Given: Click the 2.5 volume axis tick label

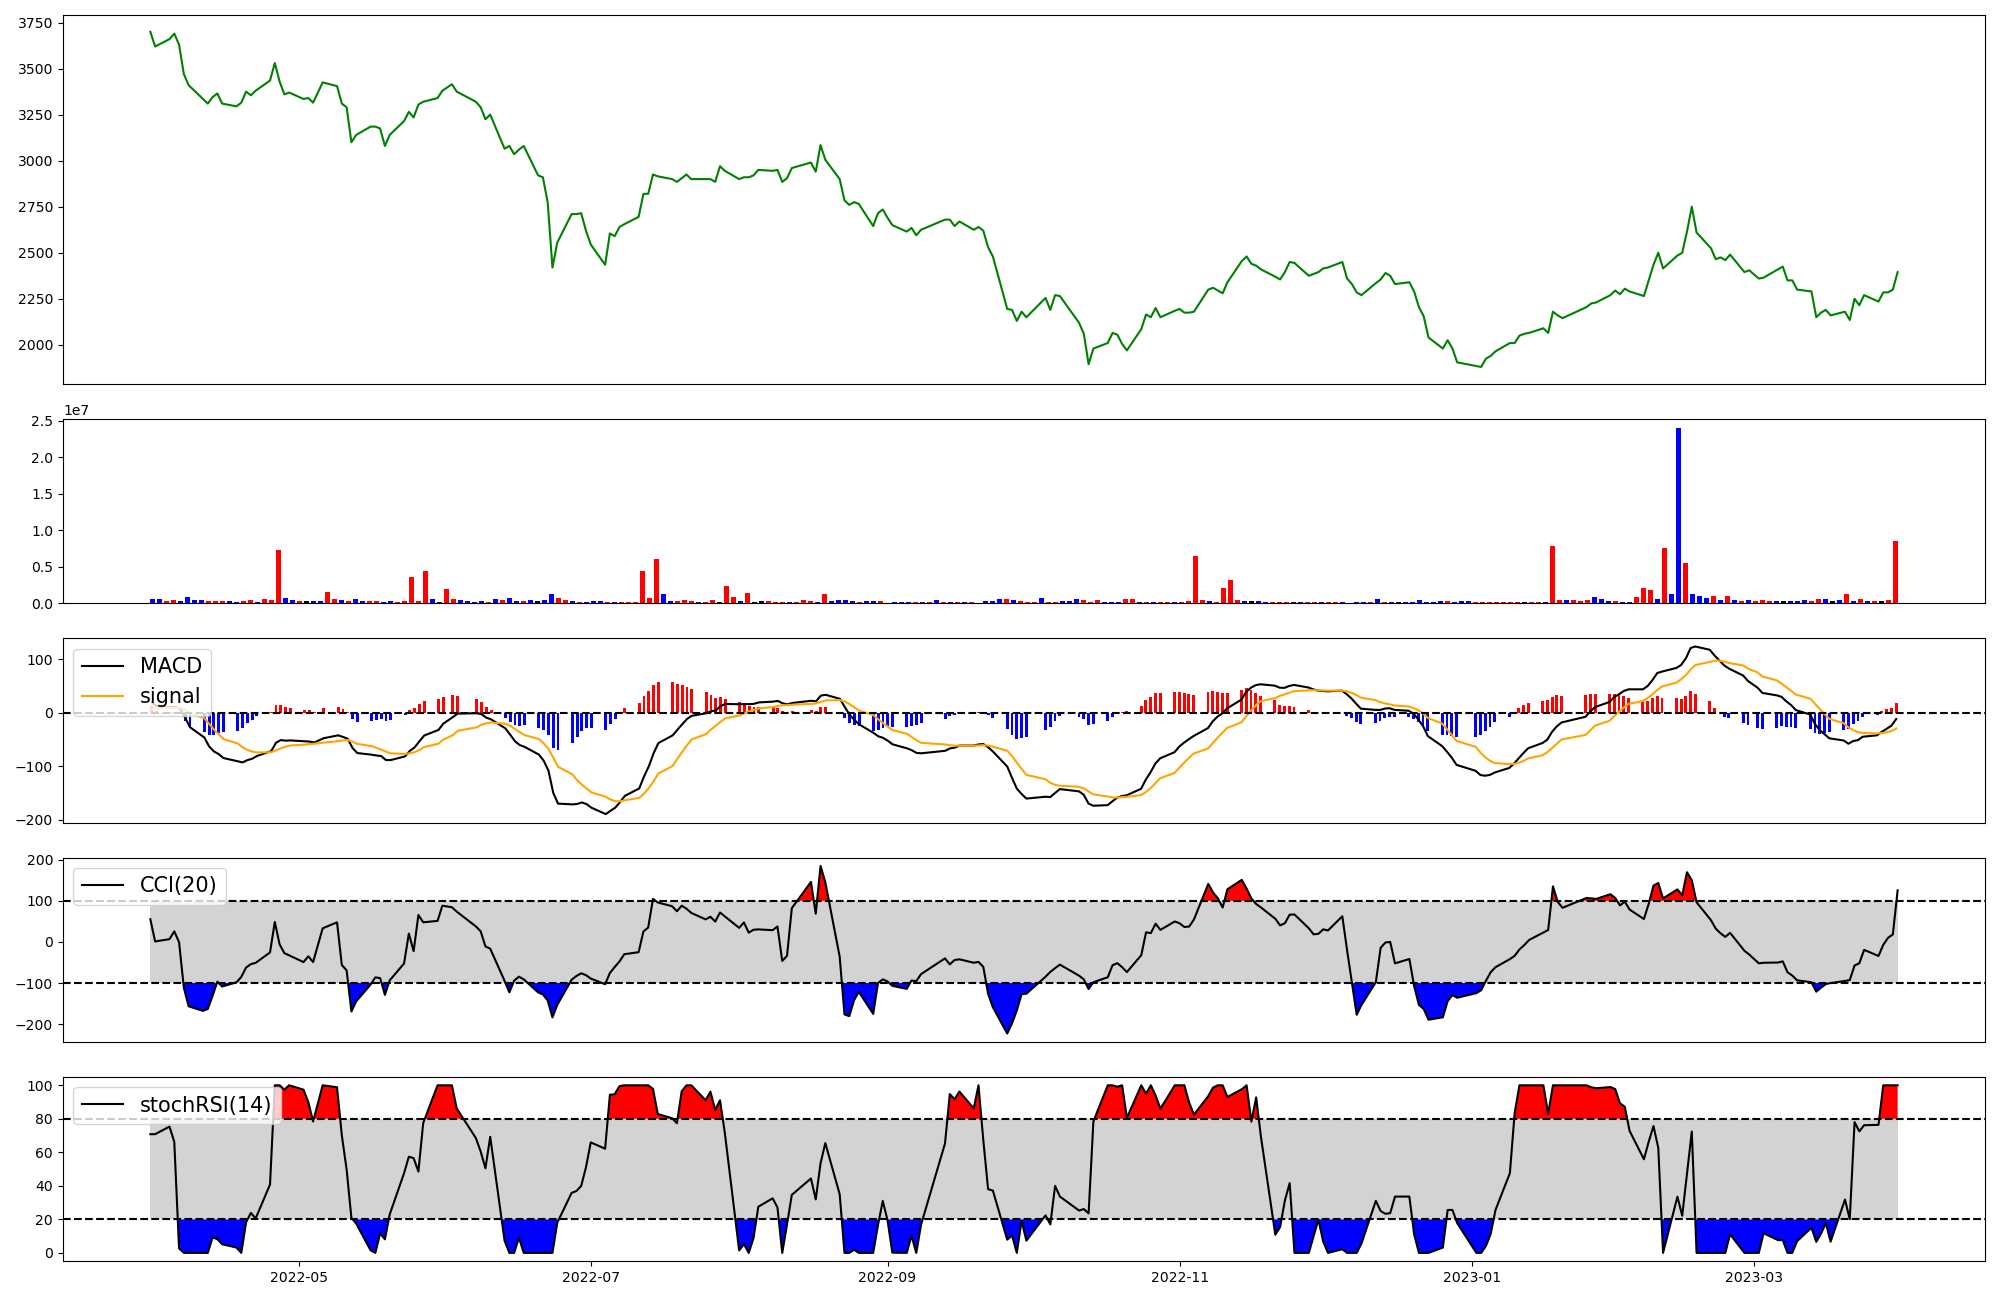Looking at the screenshot, I should 42,422.
